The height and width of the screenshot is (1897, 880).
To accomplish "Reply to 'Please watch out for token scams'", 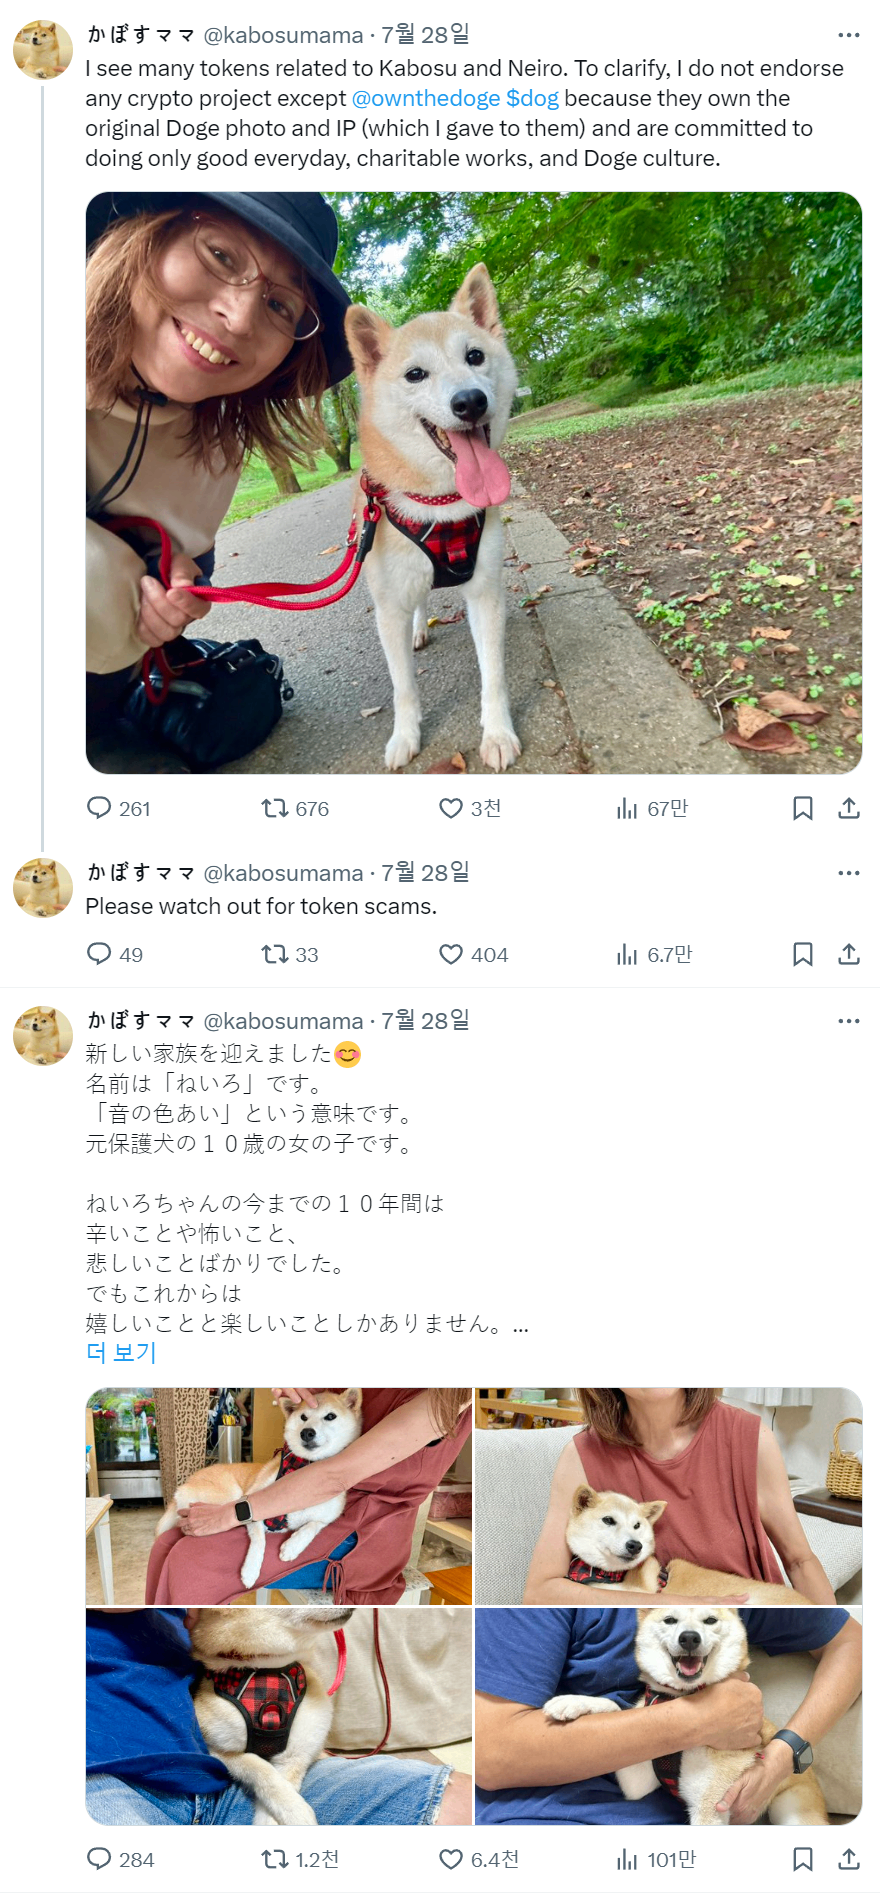I will (114, 954).
